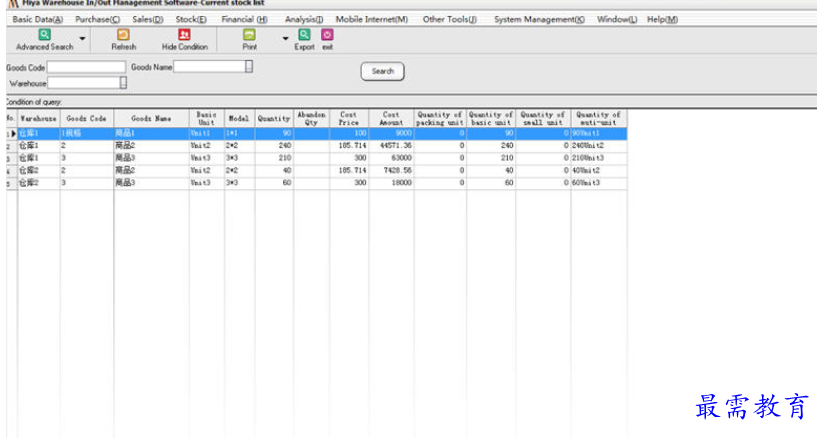Click the 40Unit2 muti-unit cell
This screenshot has height=438, width=817.
tap(599, 170)
